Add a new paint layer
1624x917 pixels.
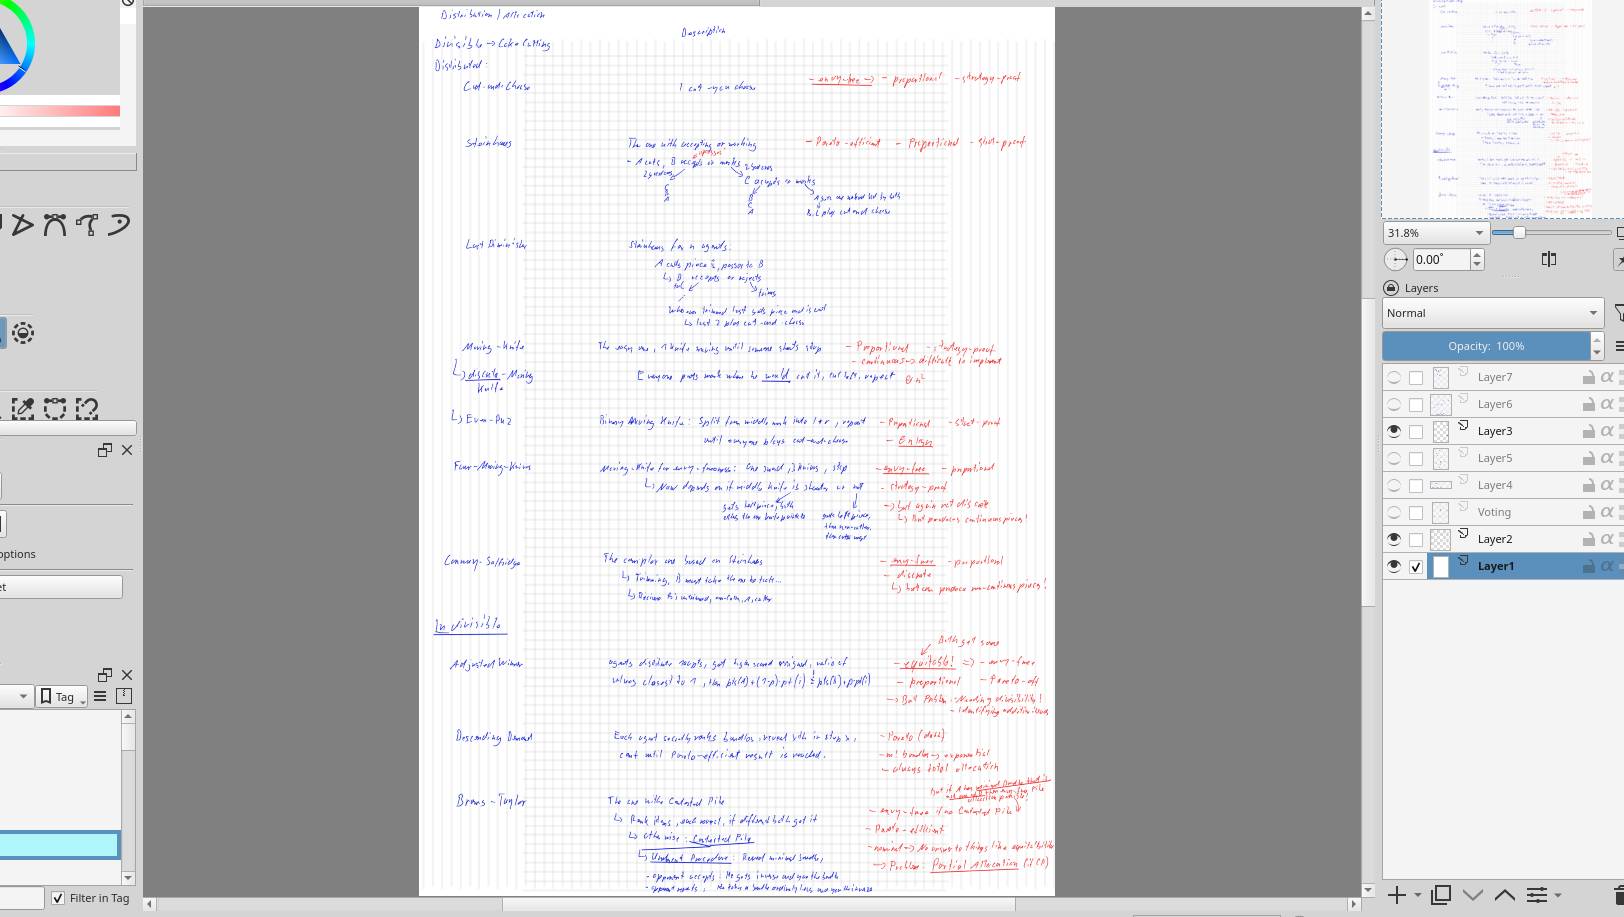click(1396, 895)
